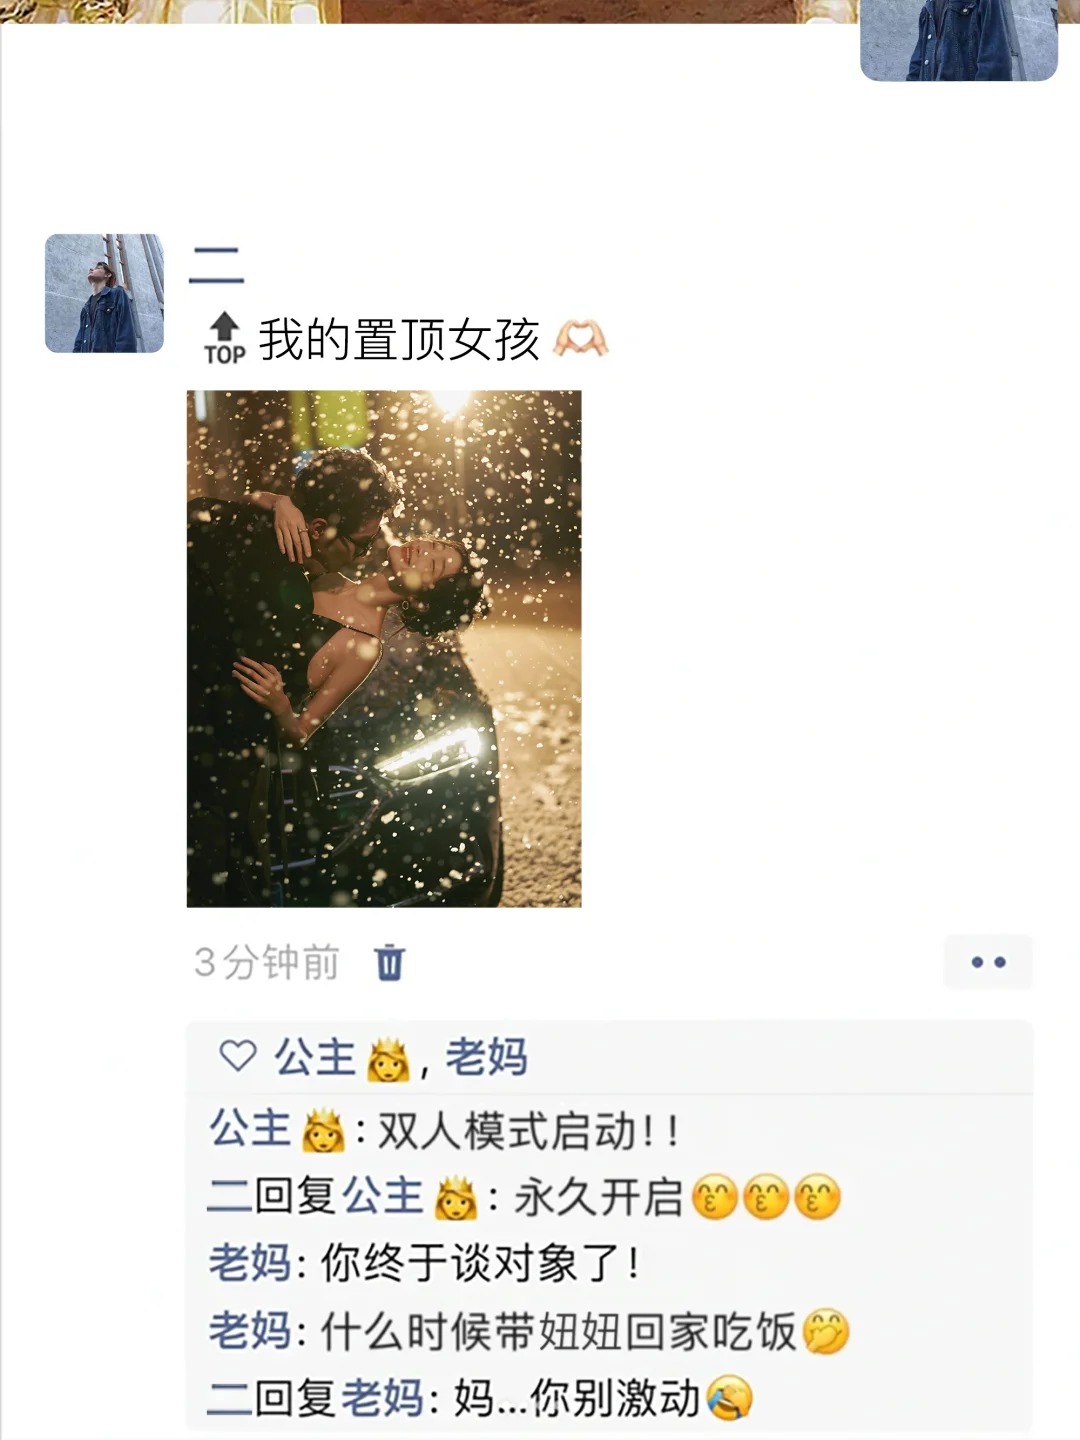The width and height of the screenshot is (1080, 1440).
Task: Tap the TOP pin arrow icon
Action: pyautogui.click(x=225, y=338)
